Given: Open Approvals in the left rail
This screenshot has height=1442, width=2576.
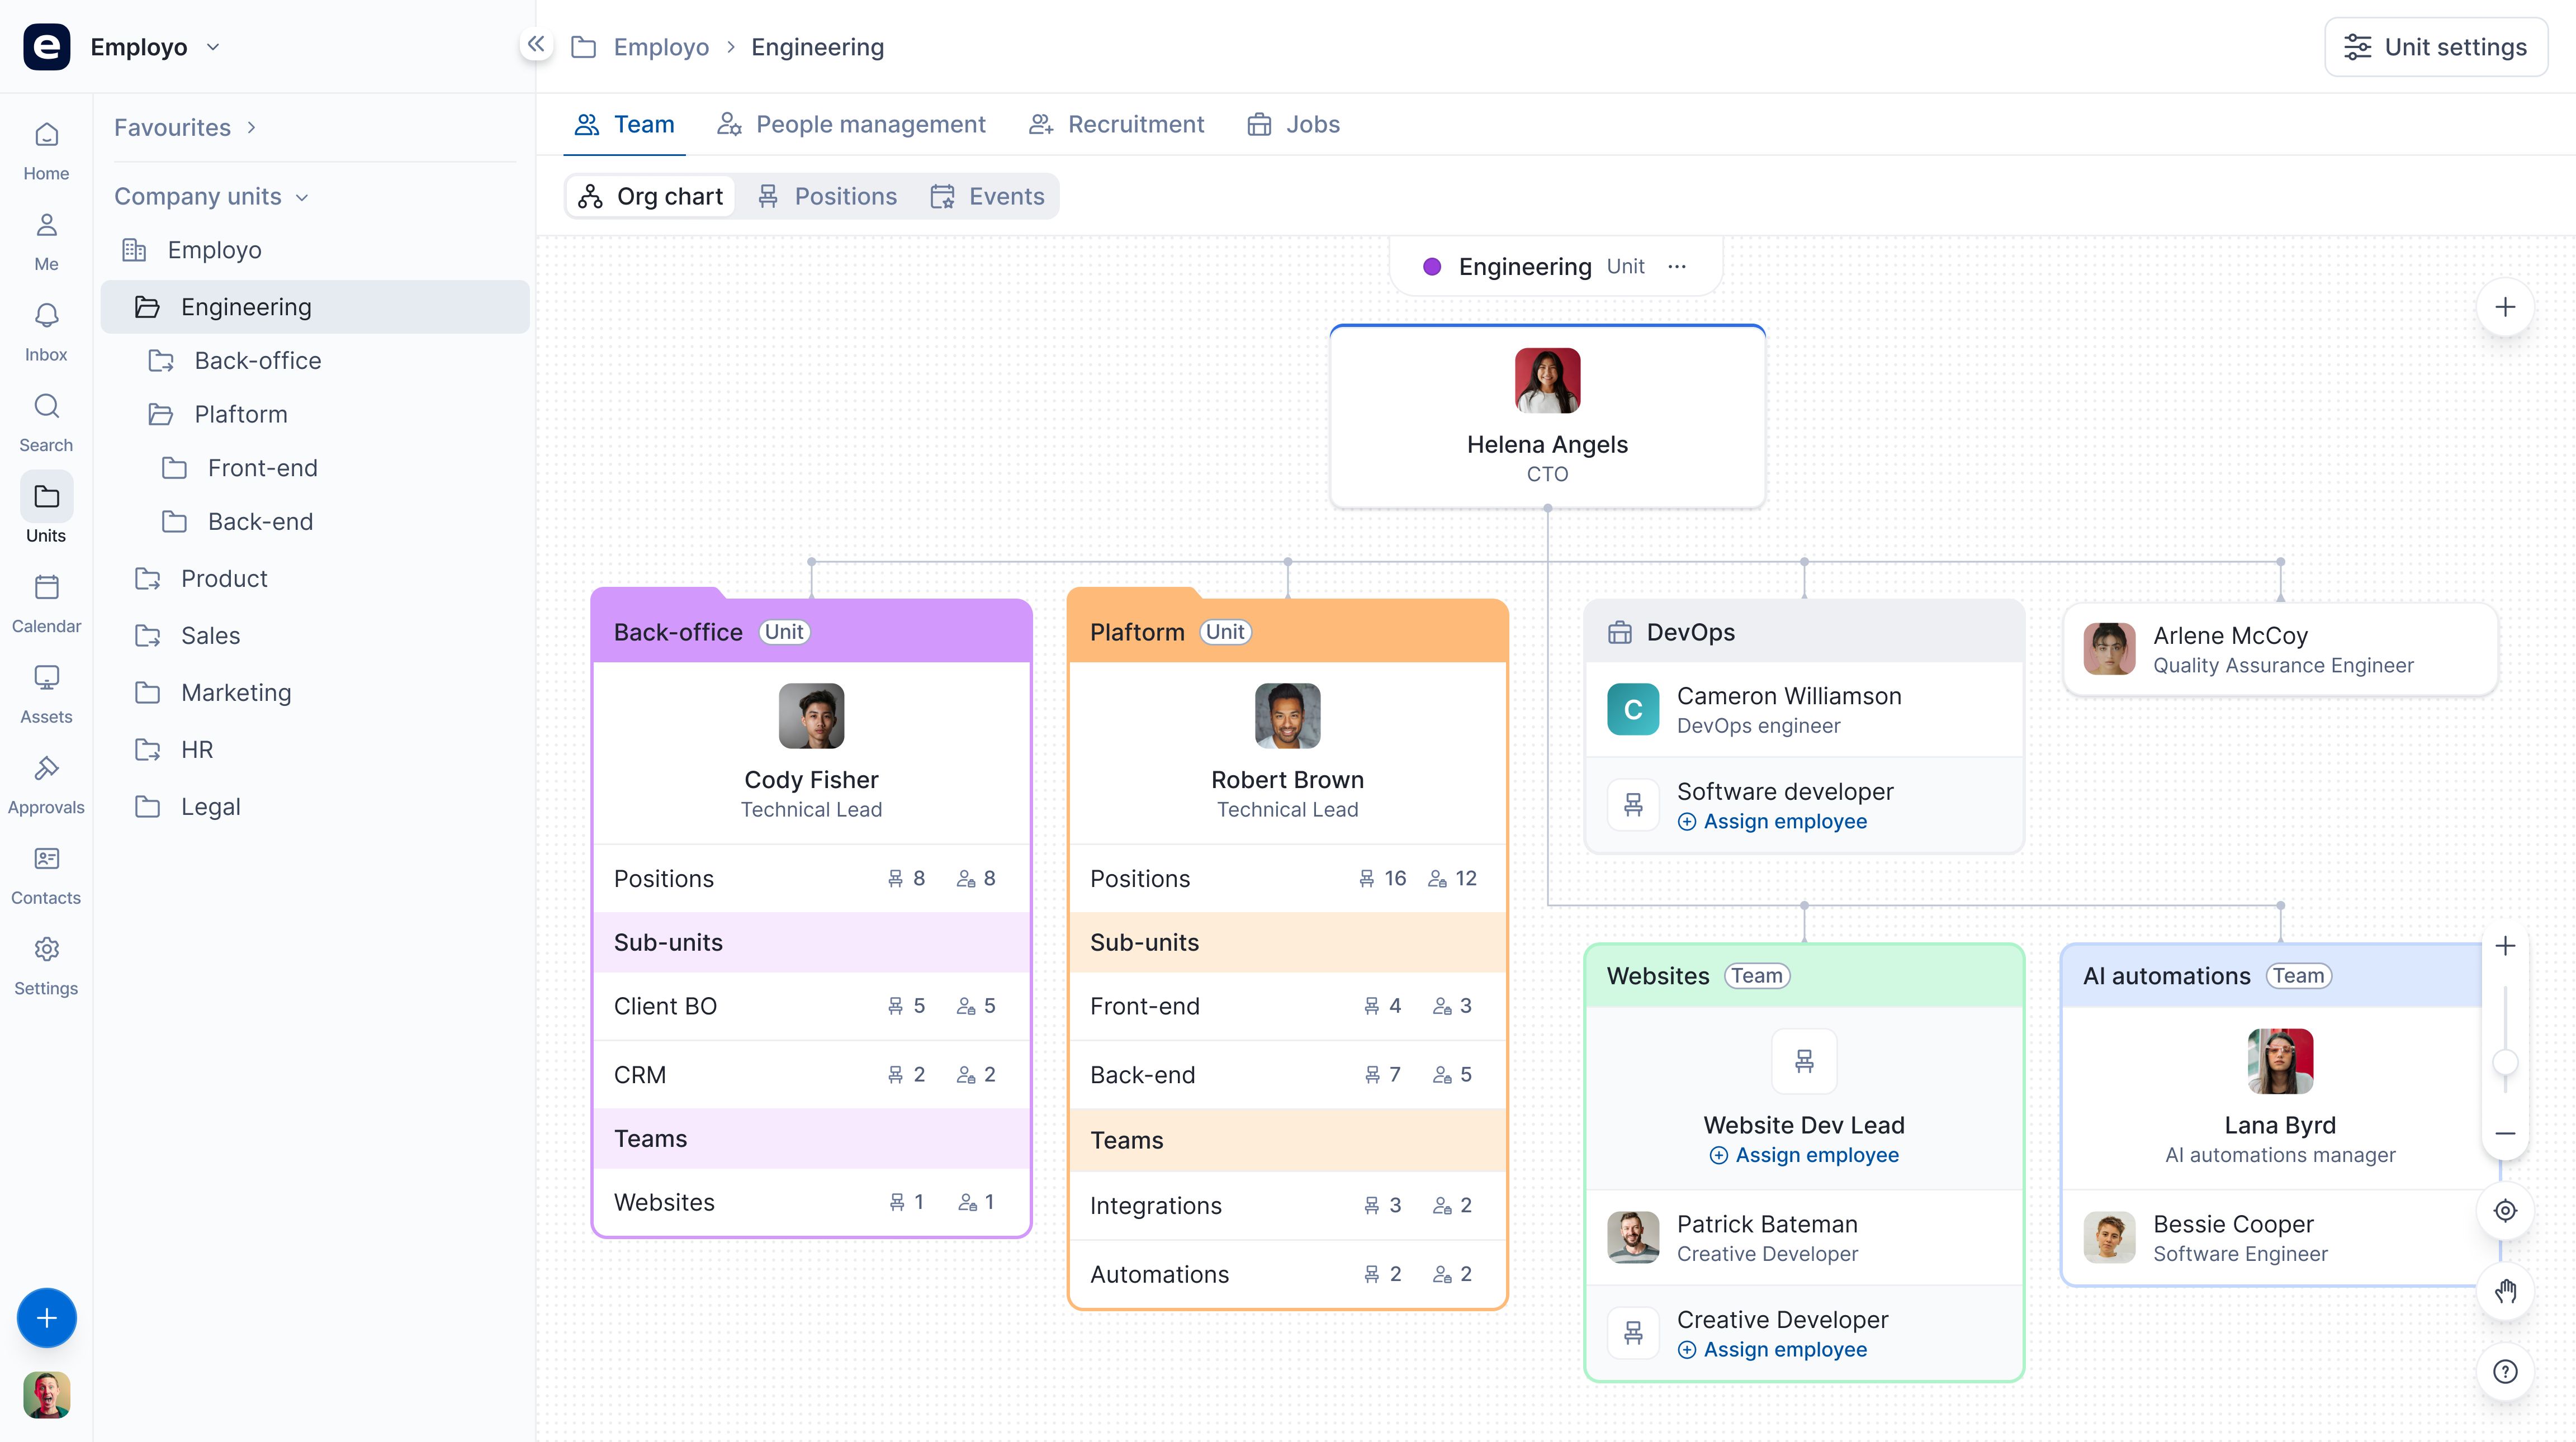Looking at the screenshot, I should point(46,785).
